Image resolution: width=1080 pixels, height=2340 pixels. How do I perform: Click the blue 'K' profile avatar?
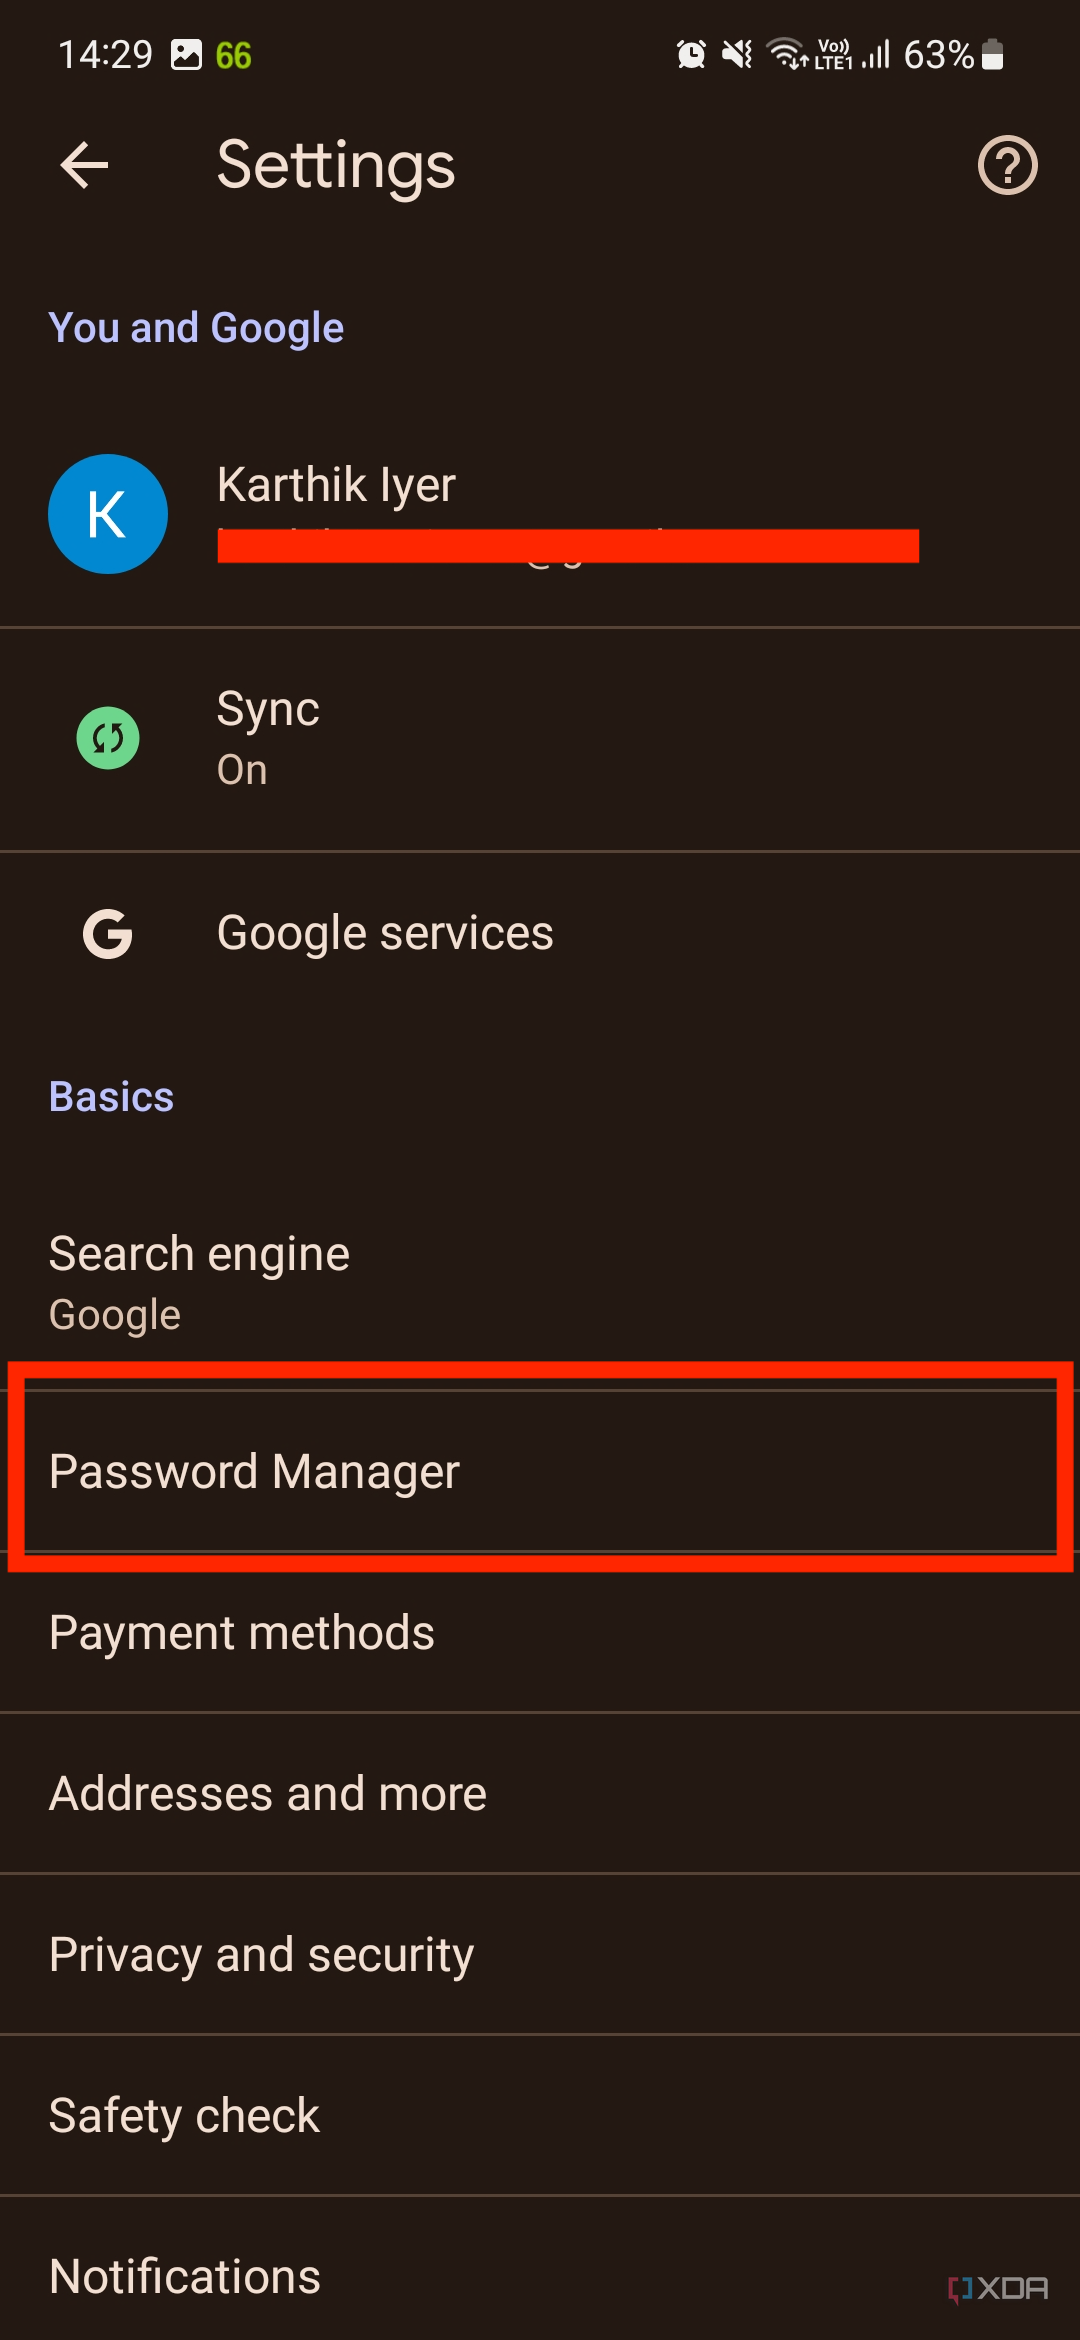(107, 513)
